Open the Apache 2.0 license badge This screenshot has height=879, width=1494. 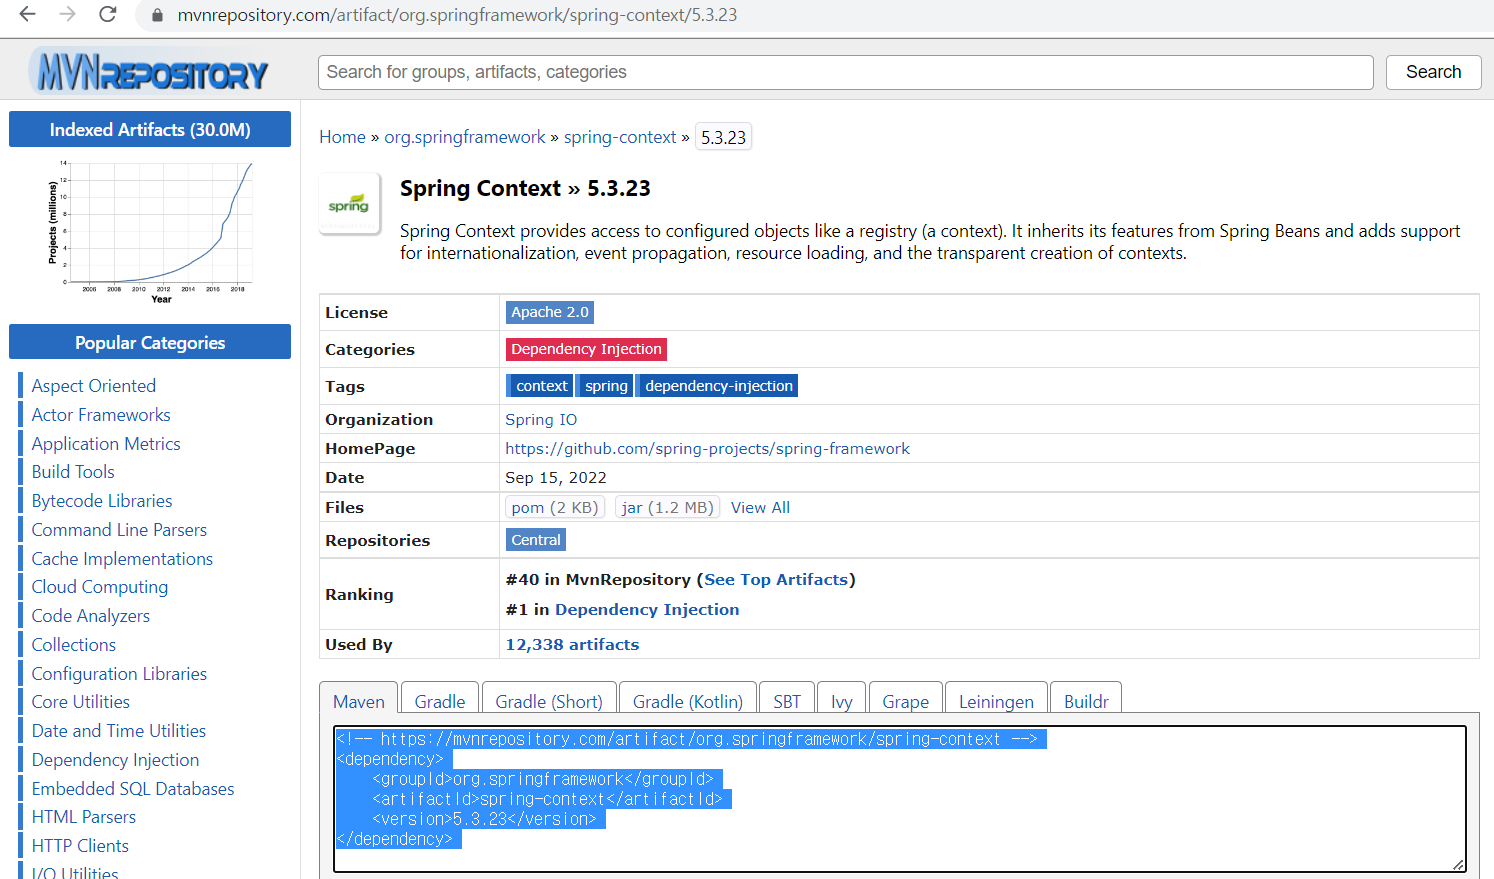(x=550, y=312)
